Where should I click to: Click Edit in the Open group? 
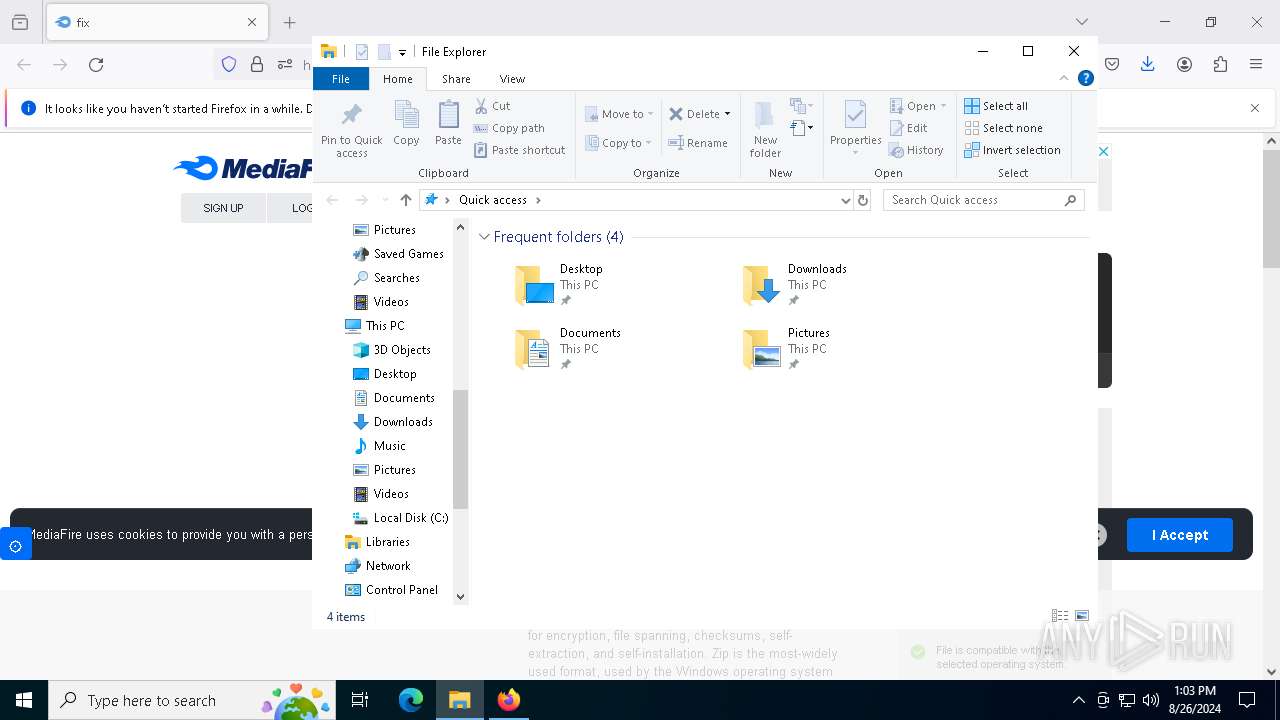click(909, 128)
